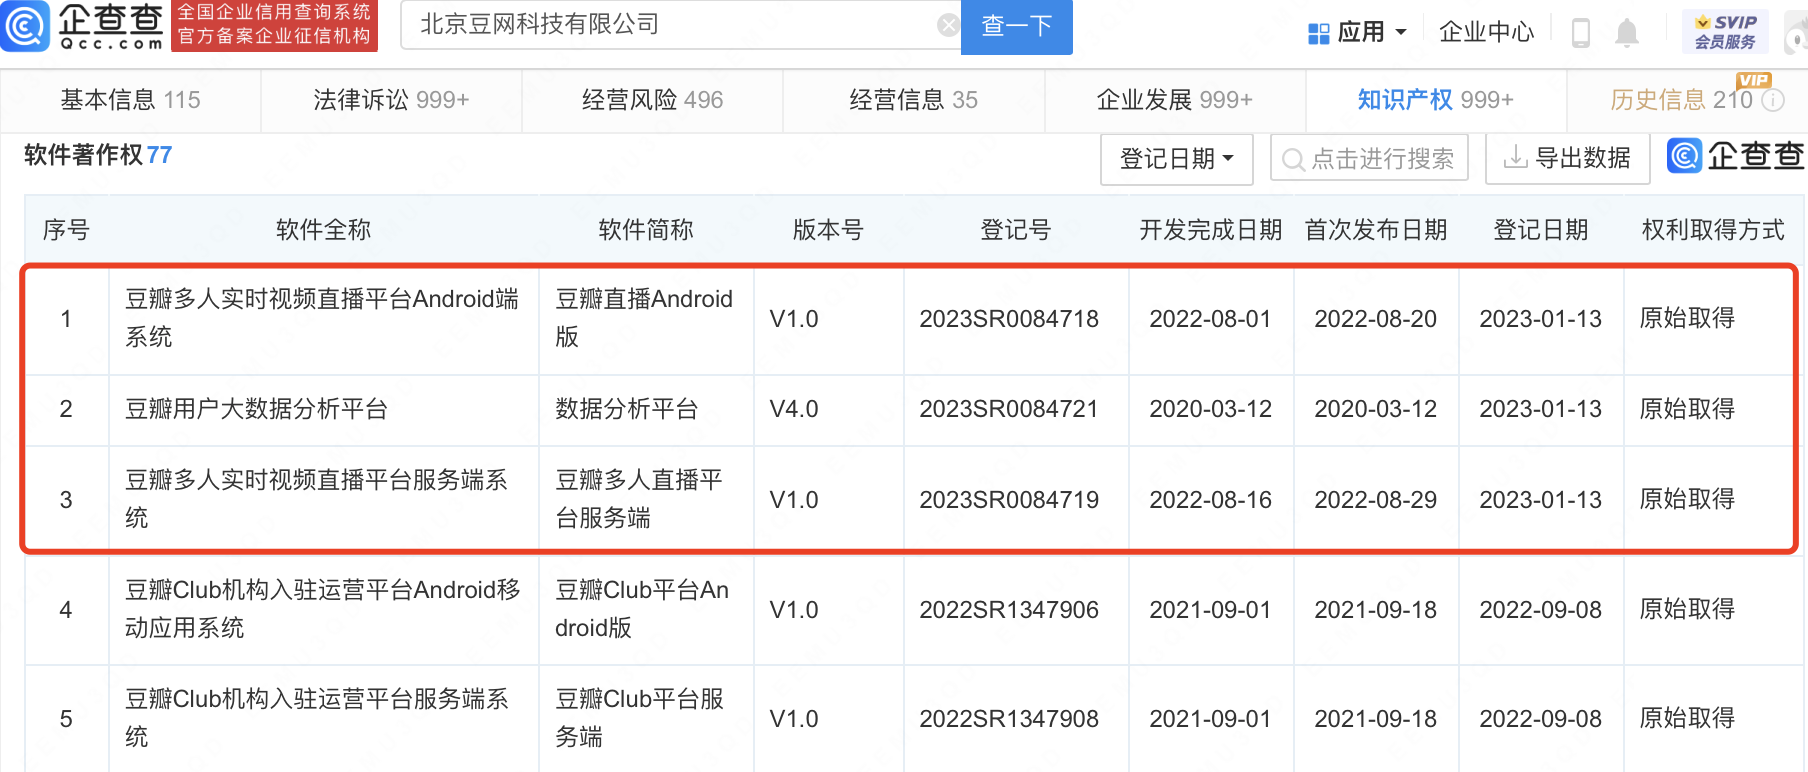Click the 软件著作权 77 section heading

click(x=98, y=155)
